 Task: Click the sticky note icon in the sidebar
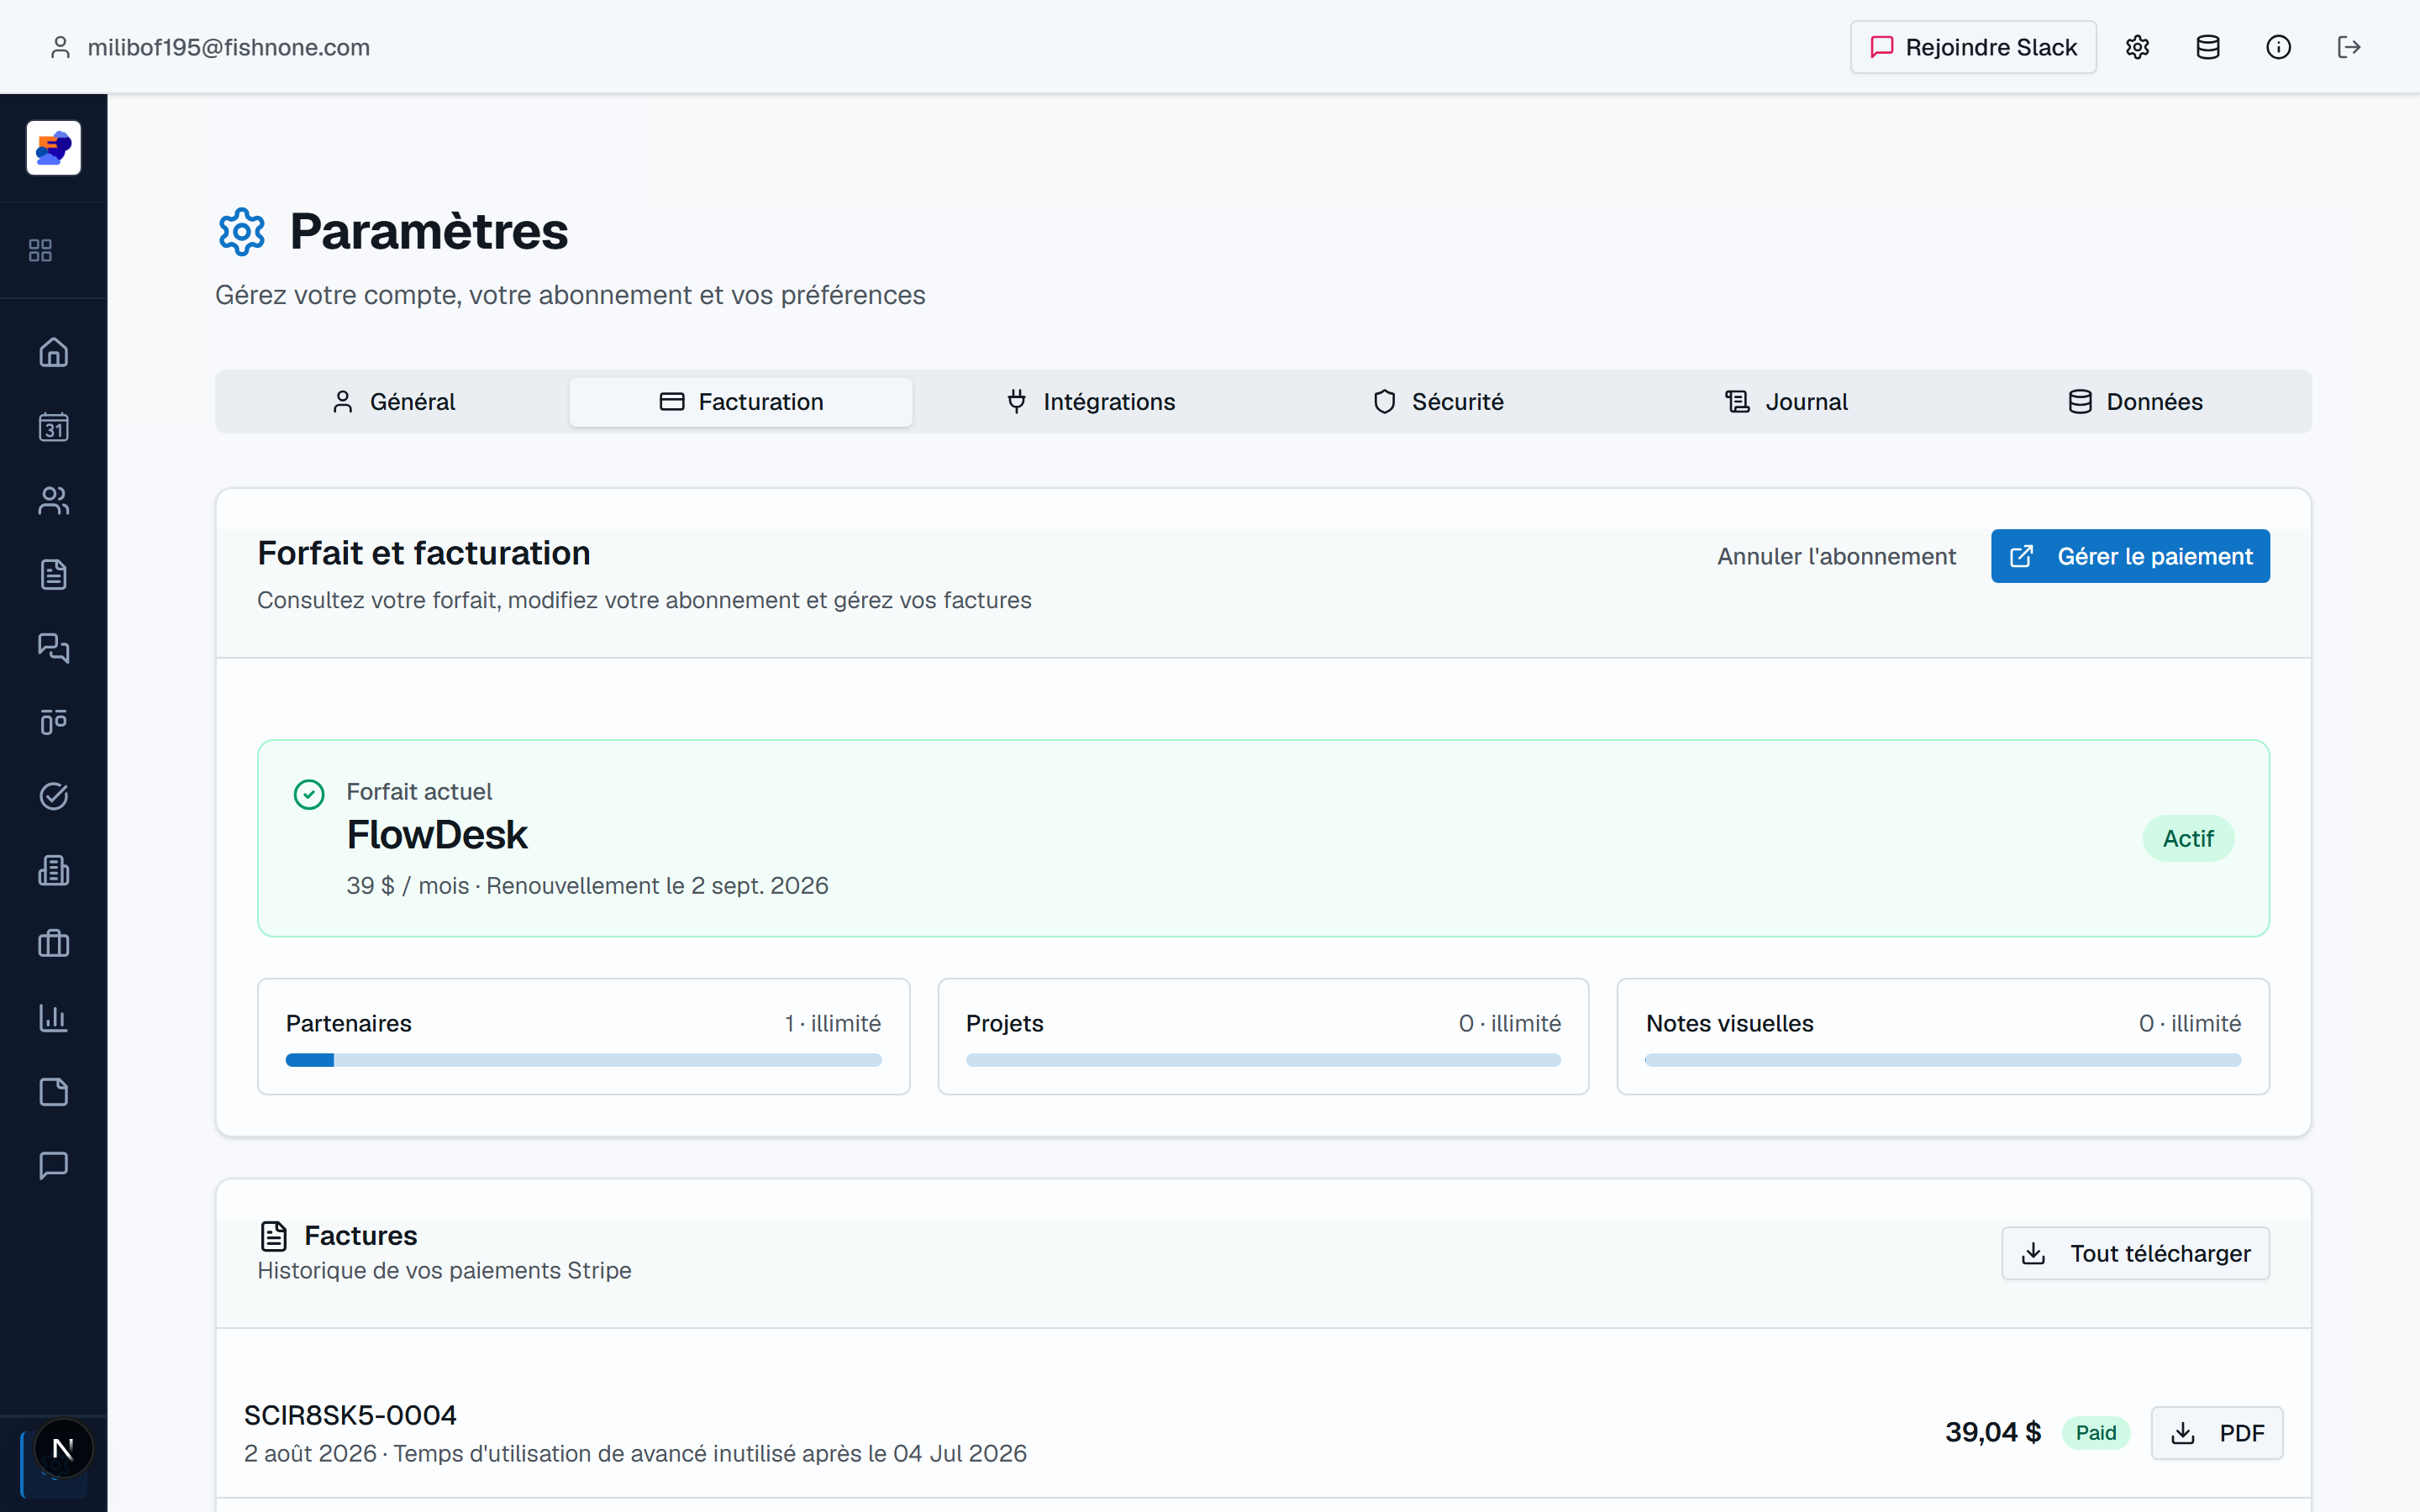54,1092
